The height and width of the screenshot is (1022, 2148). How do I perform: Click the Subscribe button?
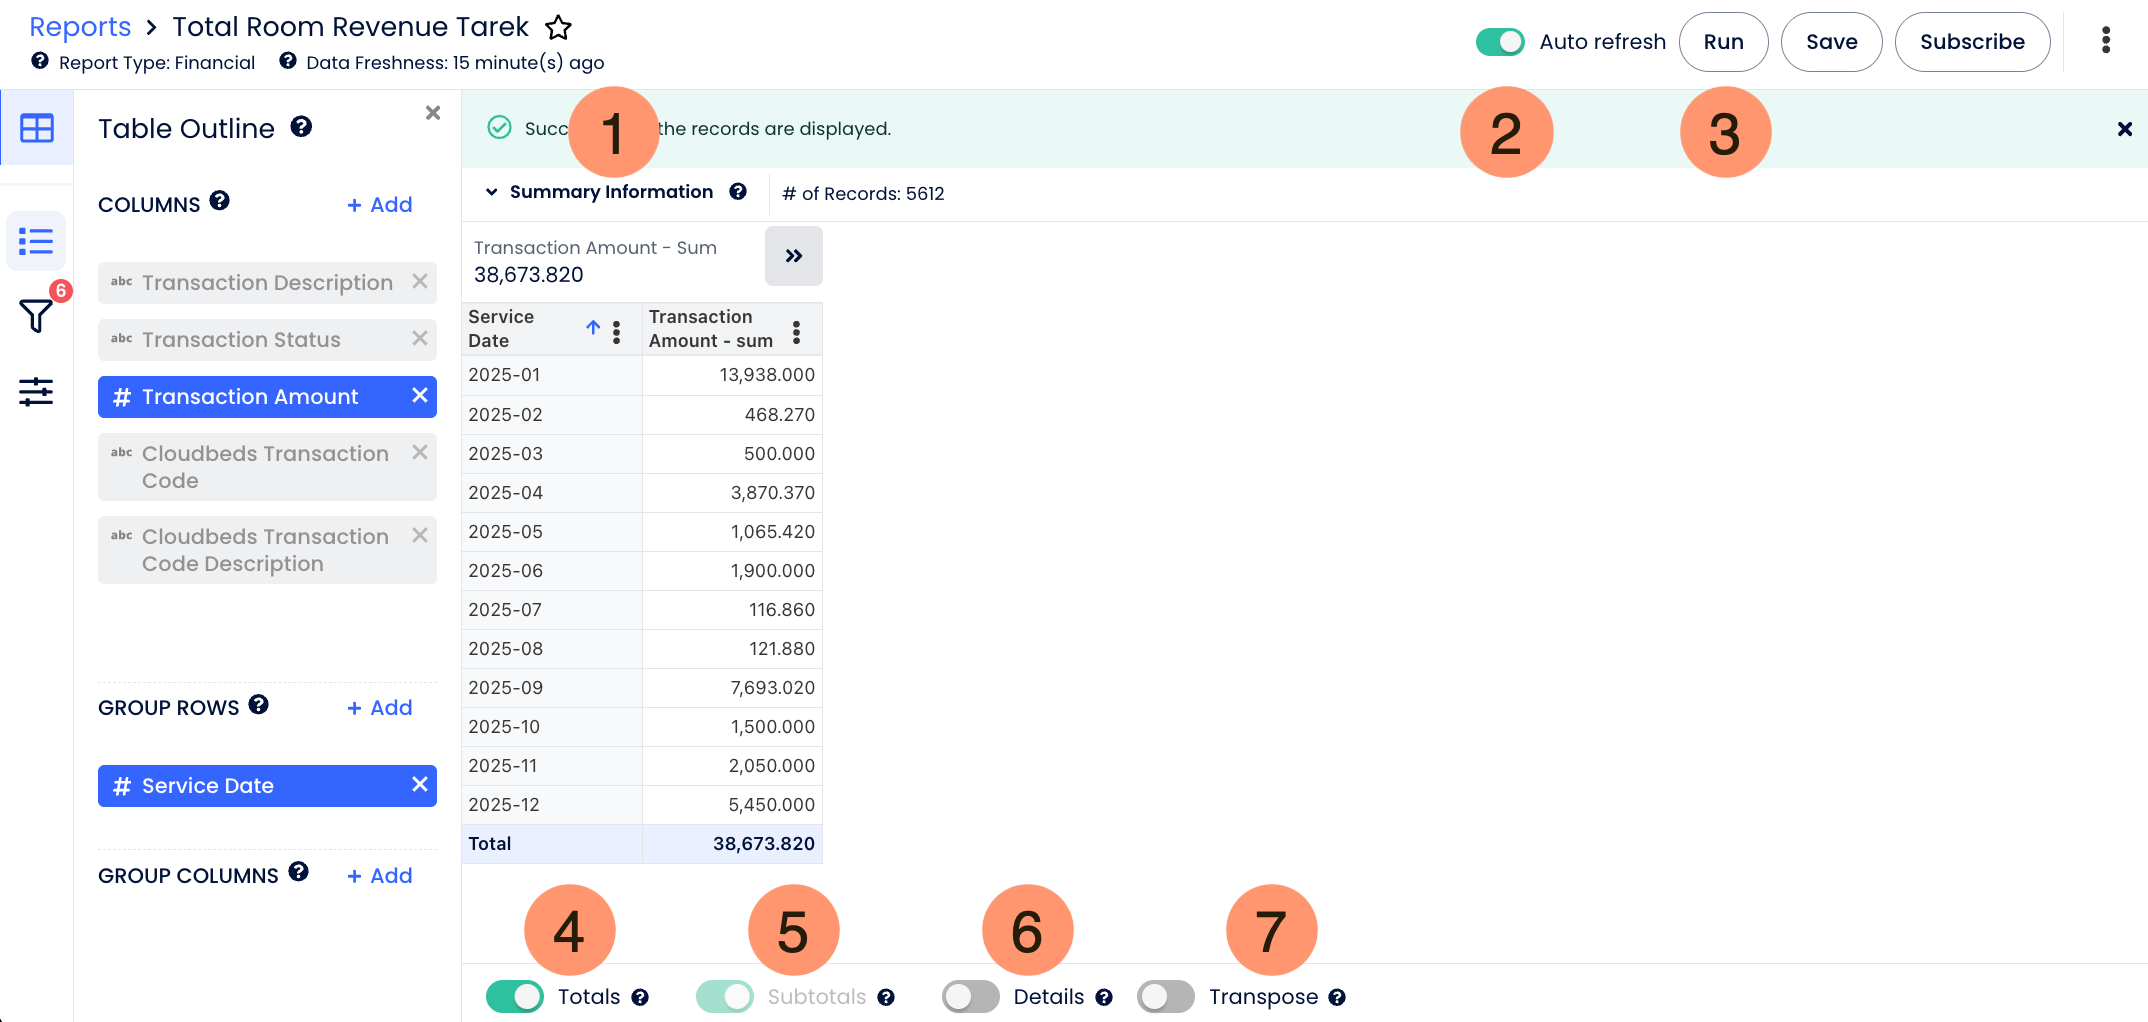tap(1972, 42)
